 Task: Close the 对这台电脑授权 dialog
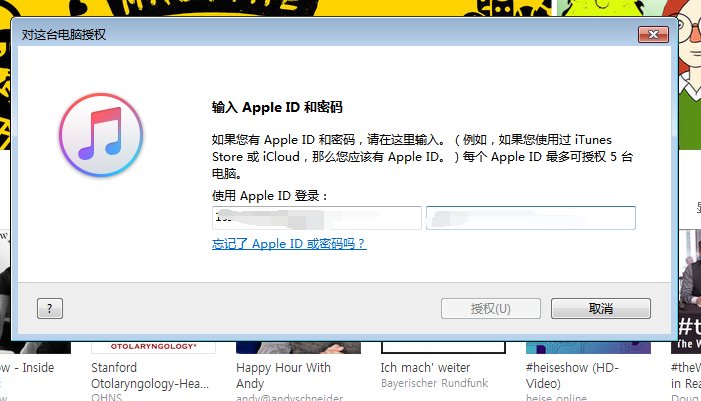coord(653,34)
